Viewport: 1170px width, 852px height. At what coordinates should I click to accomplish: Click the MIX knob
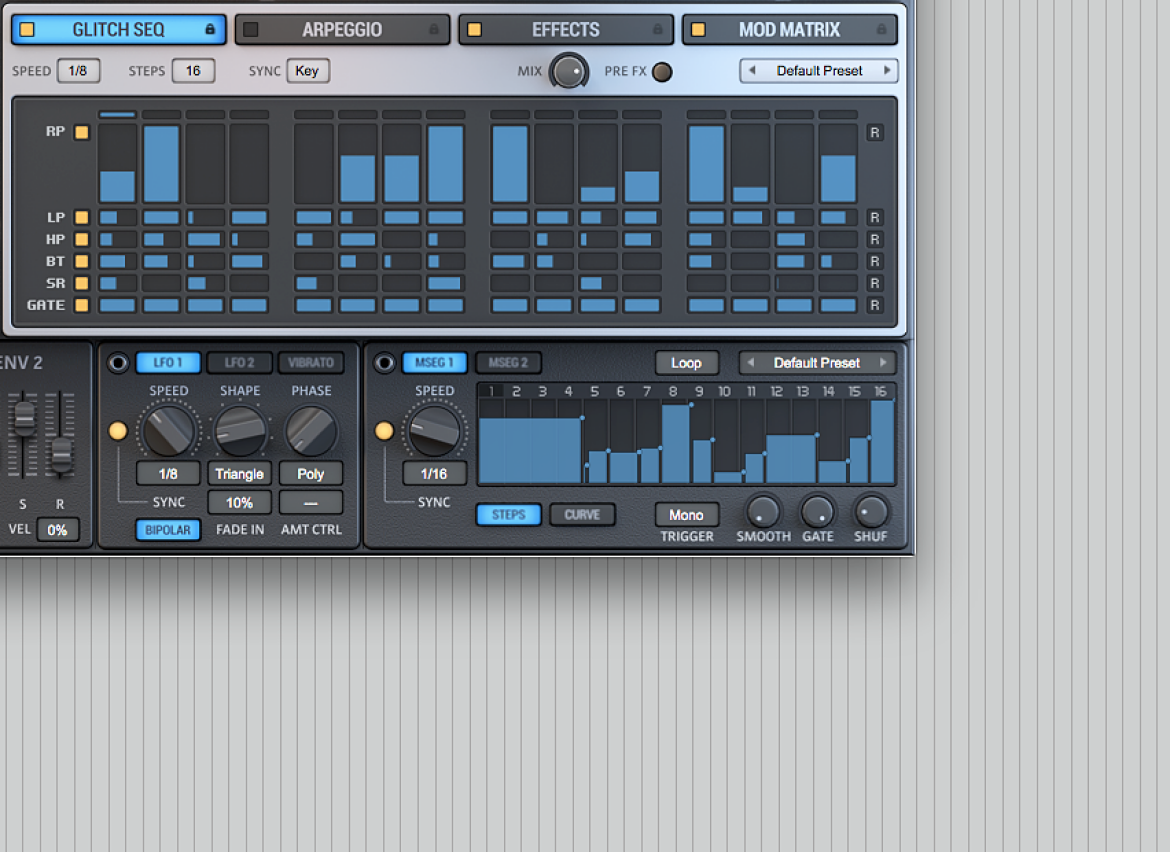(569, 72)
